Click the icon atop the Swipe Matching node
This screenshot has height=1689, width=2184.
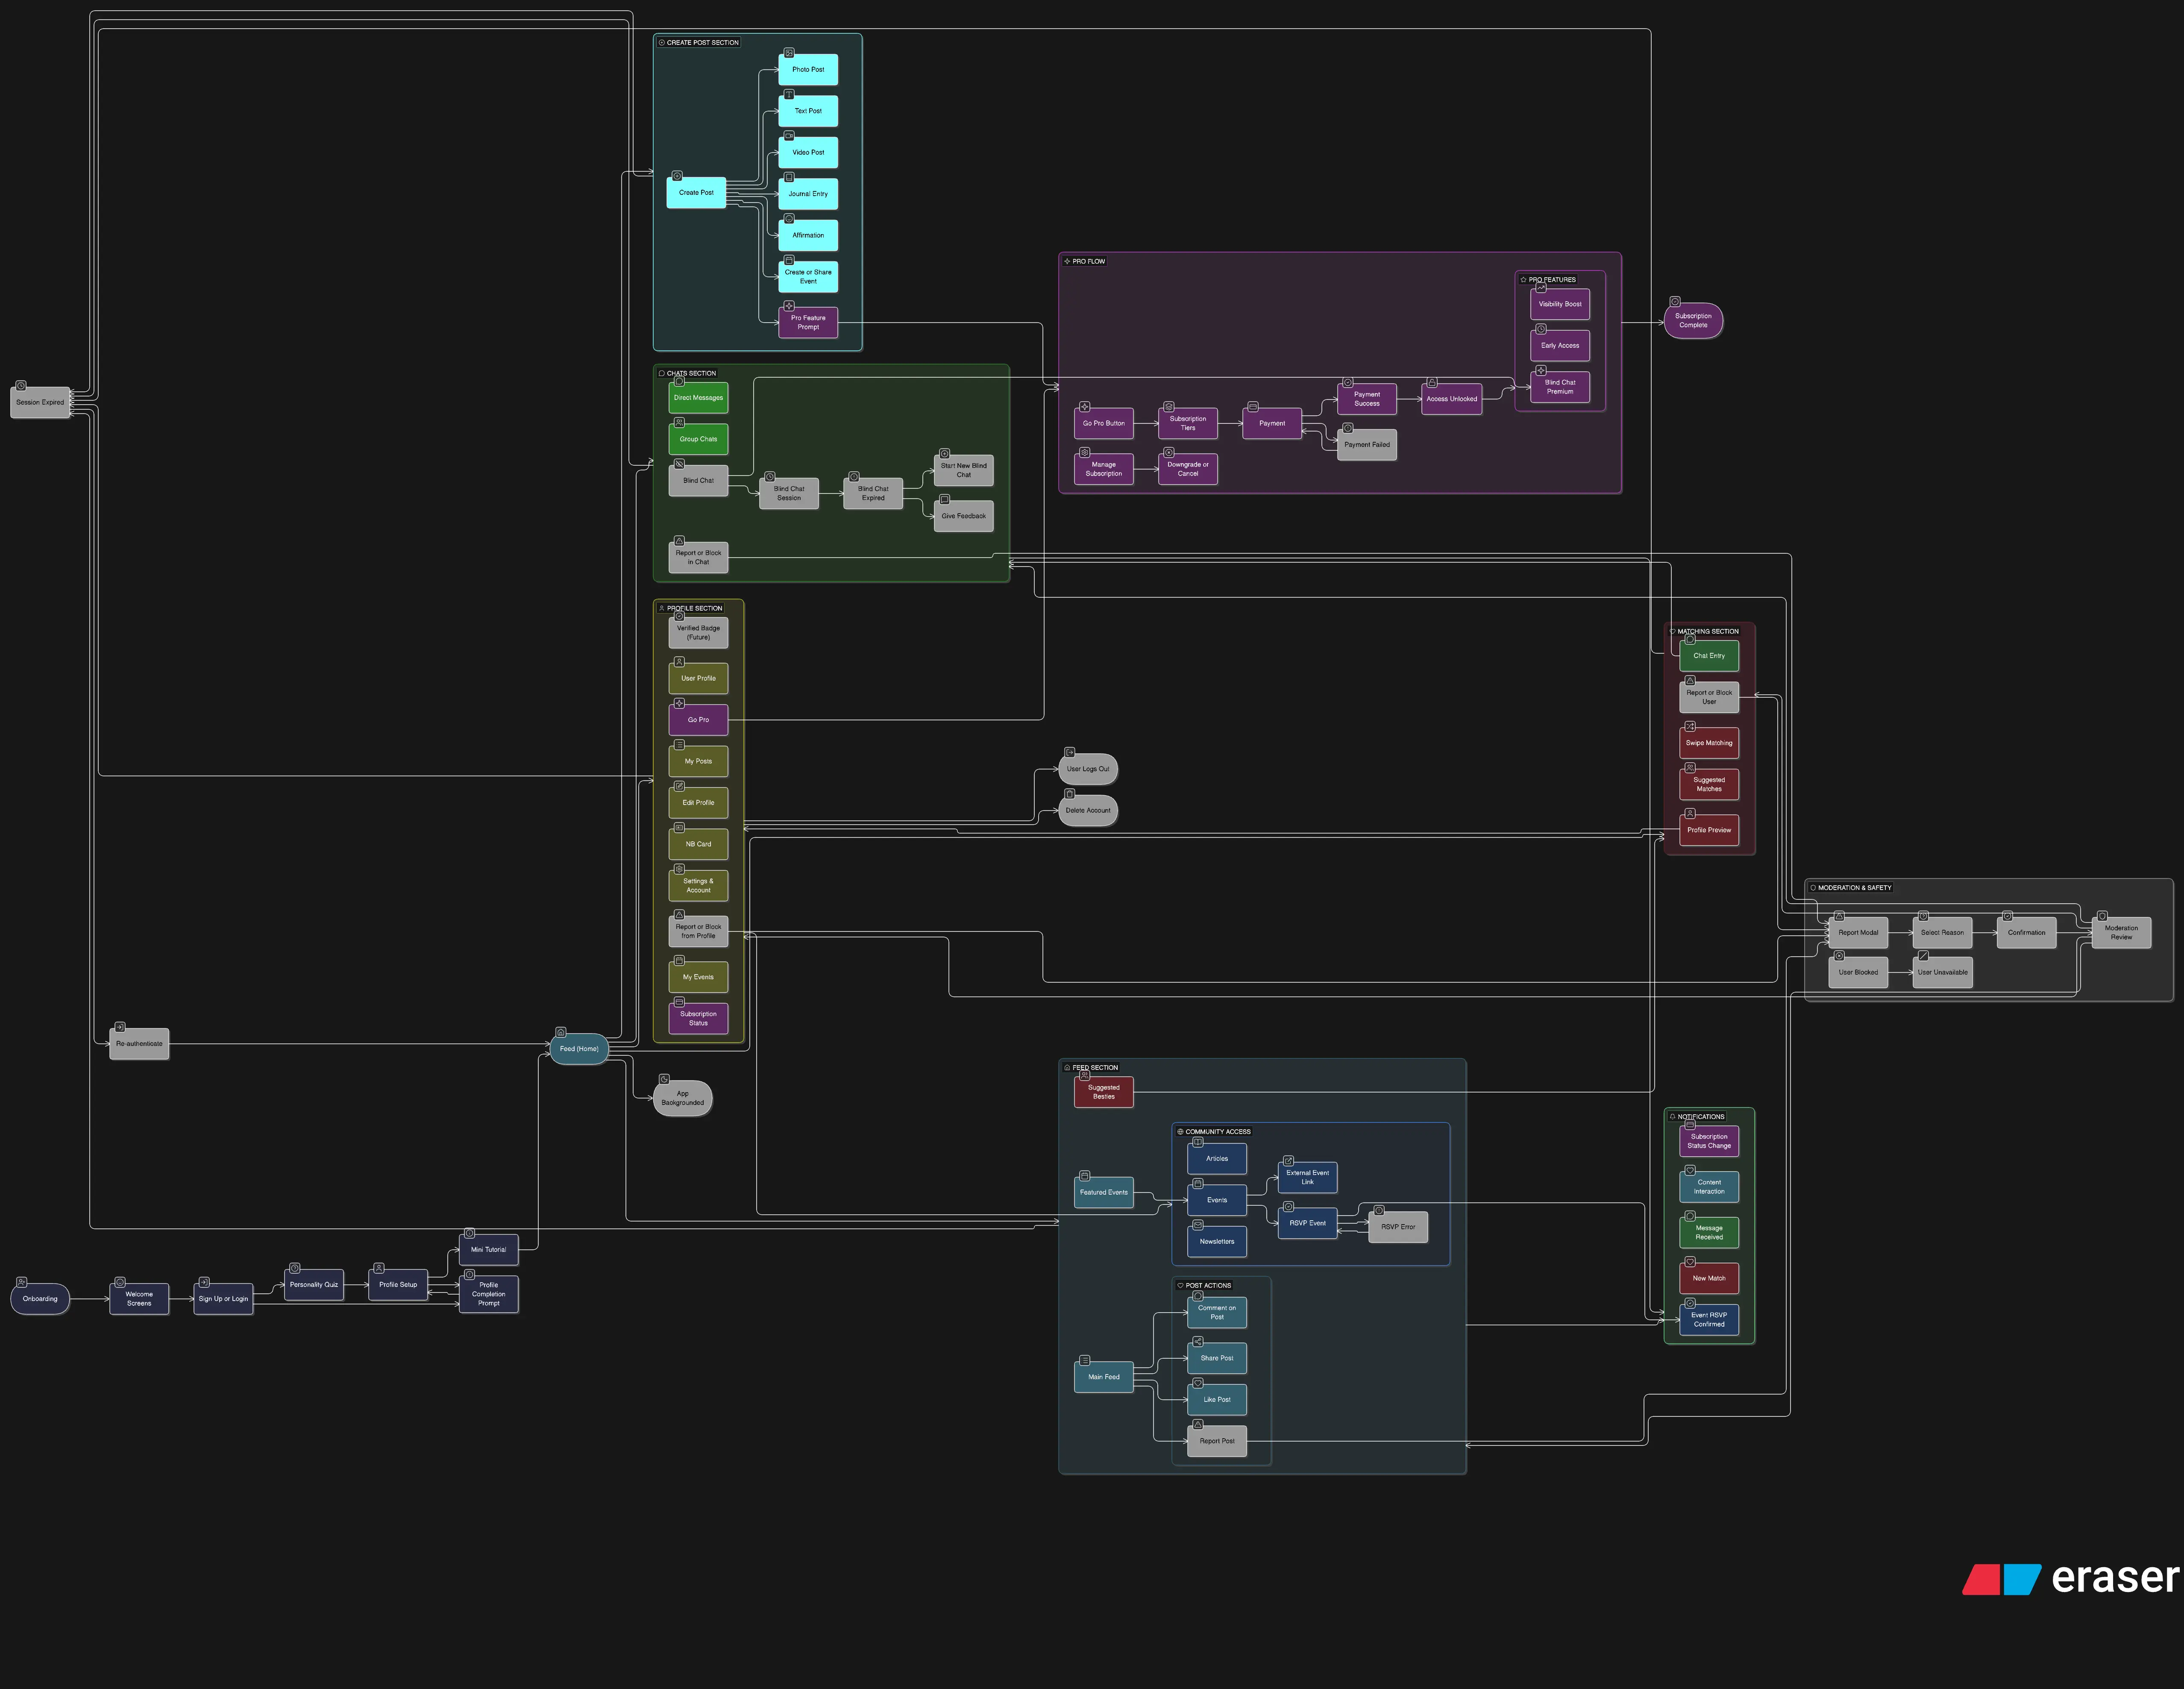(1690, 727)
